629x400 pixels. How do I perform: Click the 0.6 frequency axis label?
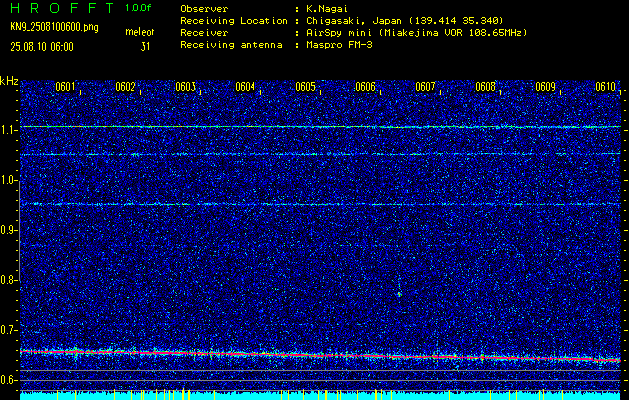point(9,380)
